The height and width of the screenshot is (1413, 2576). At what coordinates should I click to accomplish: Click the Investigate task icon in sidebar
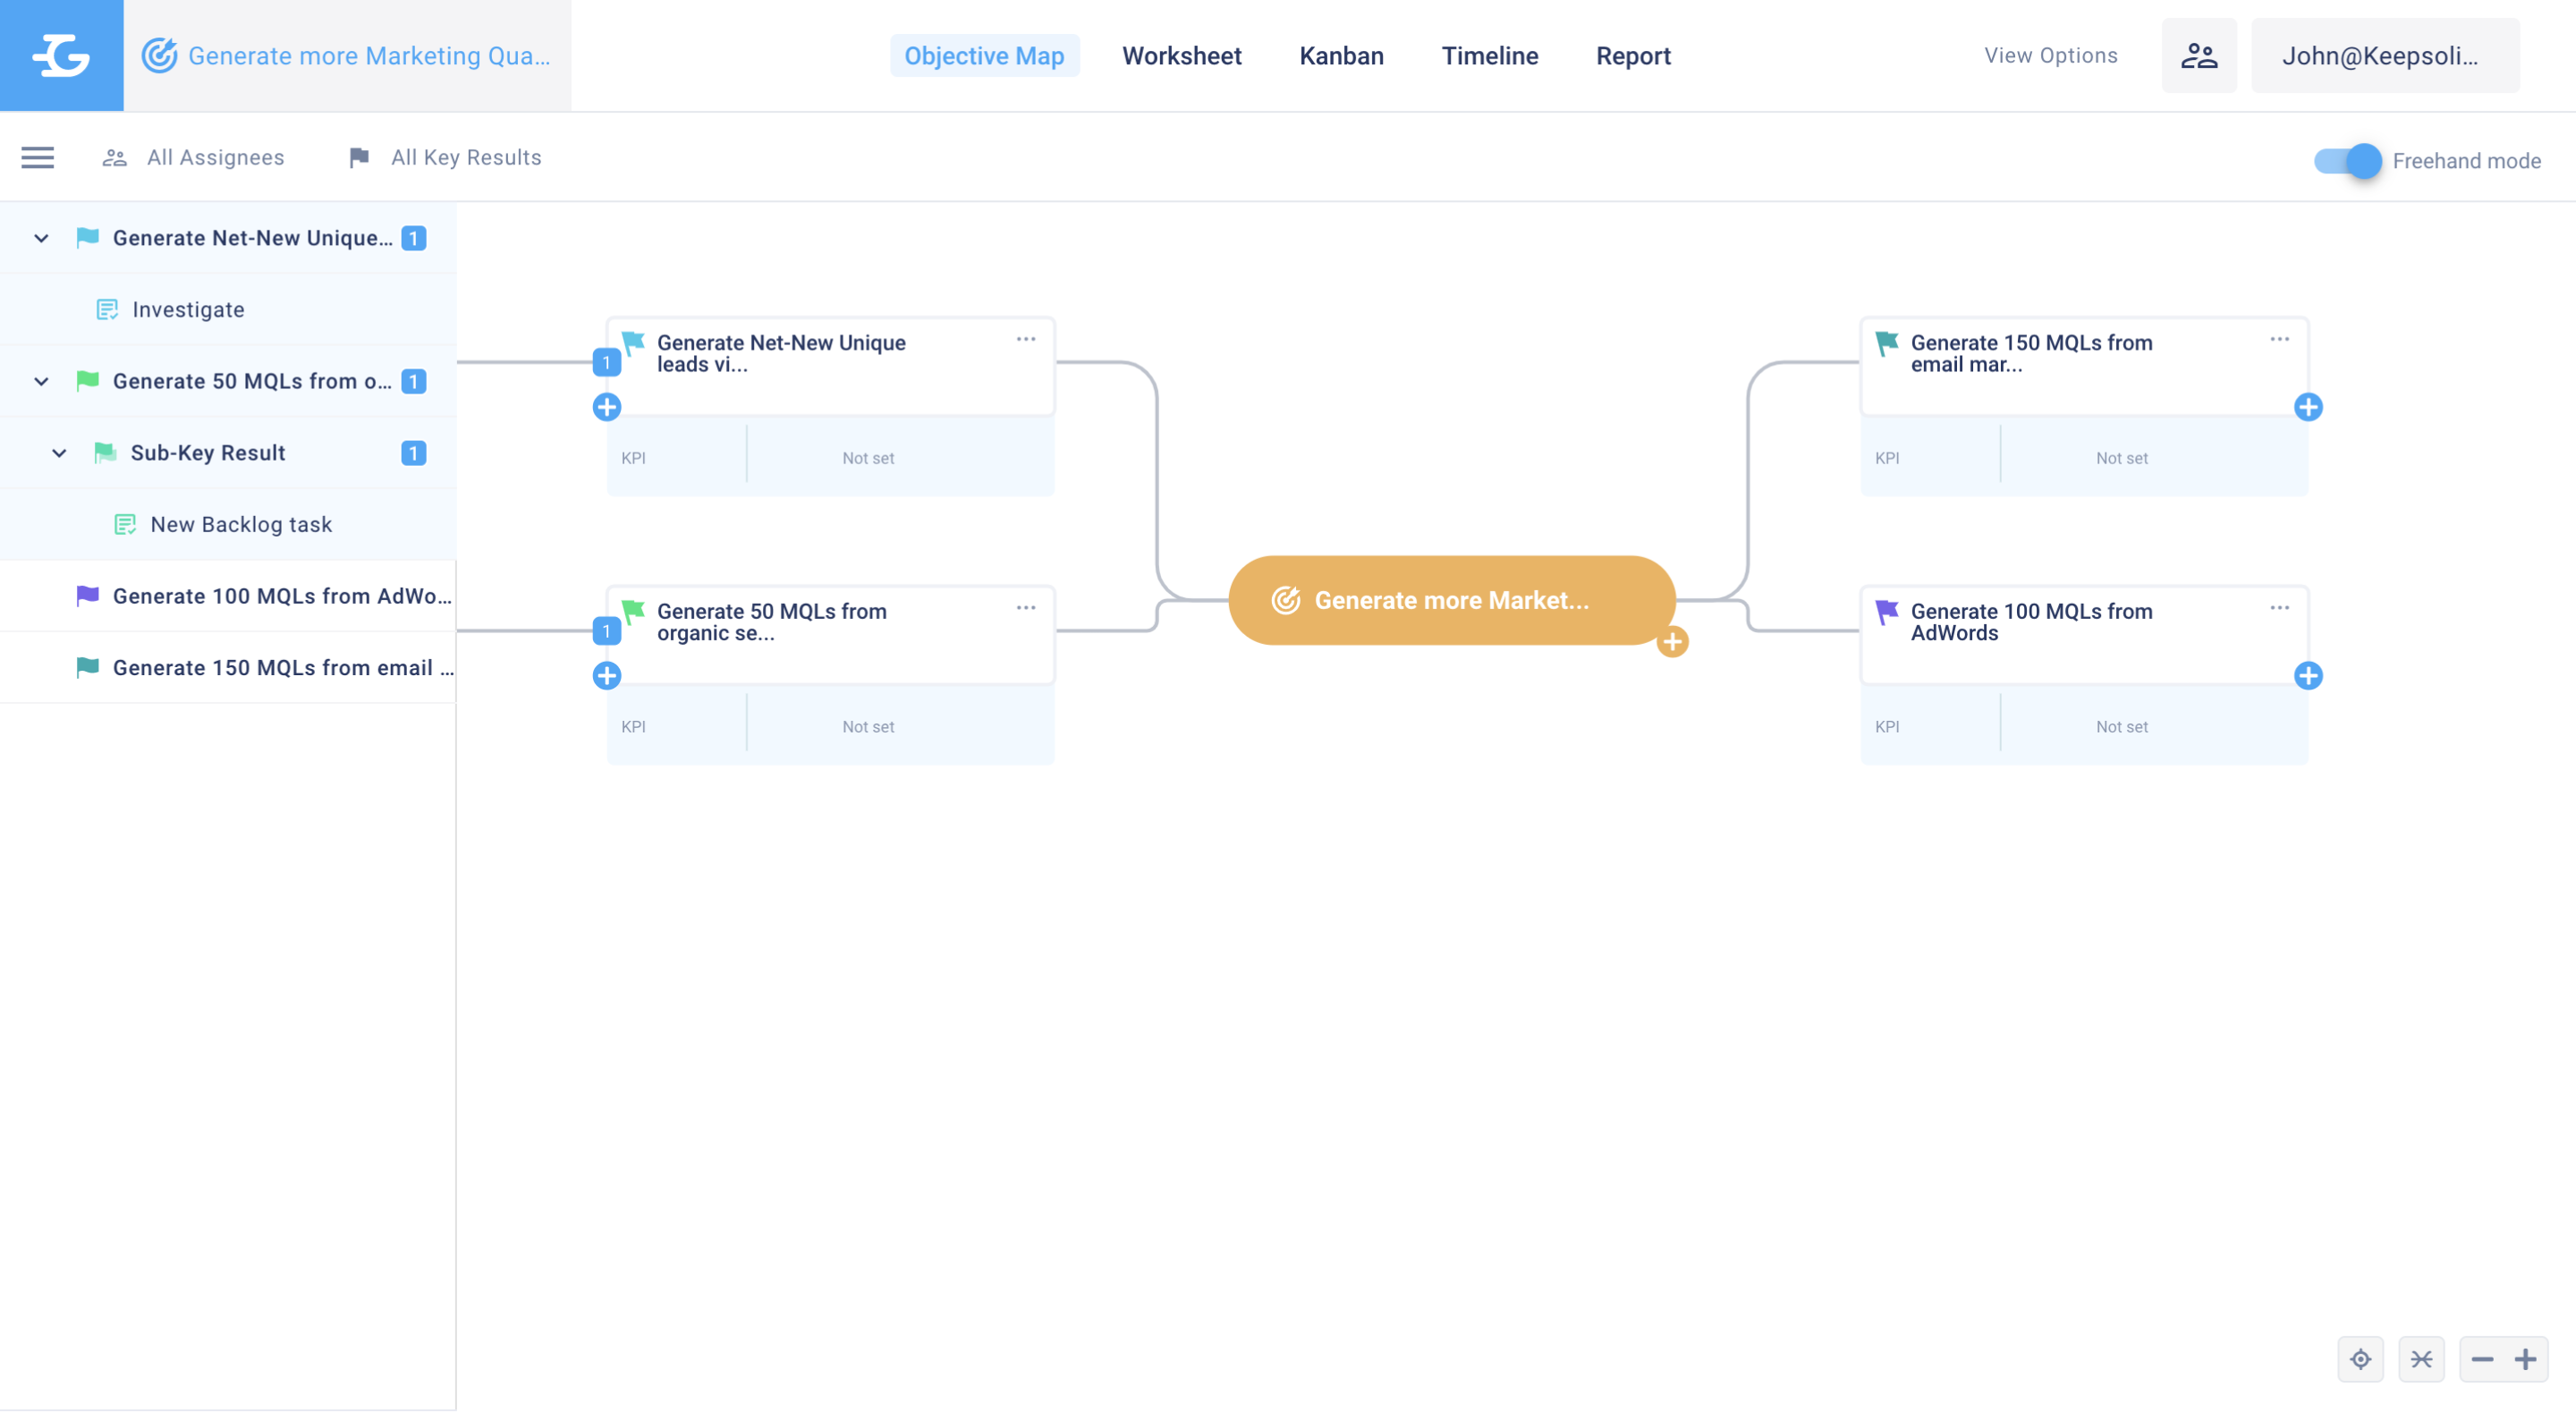pos(107,310)
